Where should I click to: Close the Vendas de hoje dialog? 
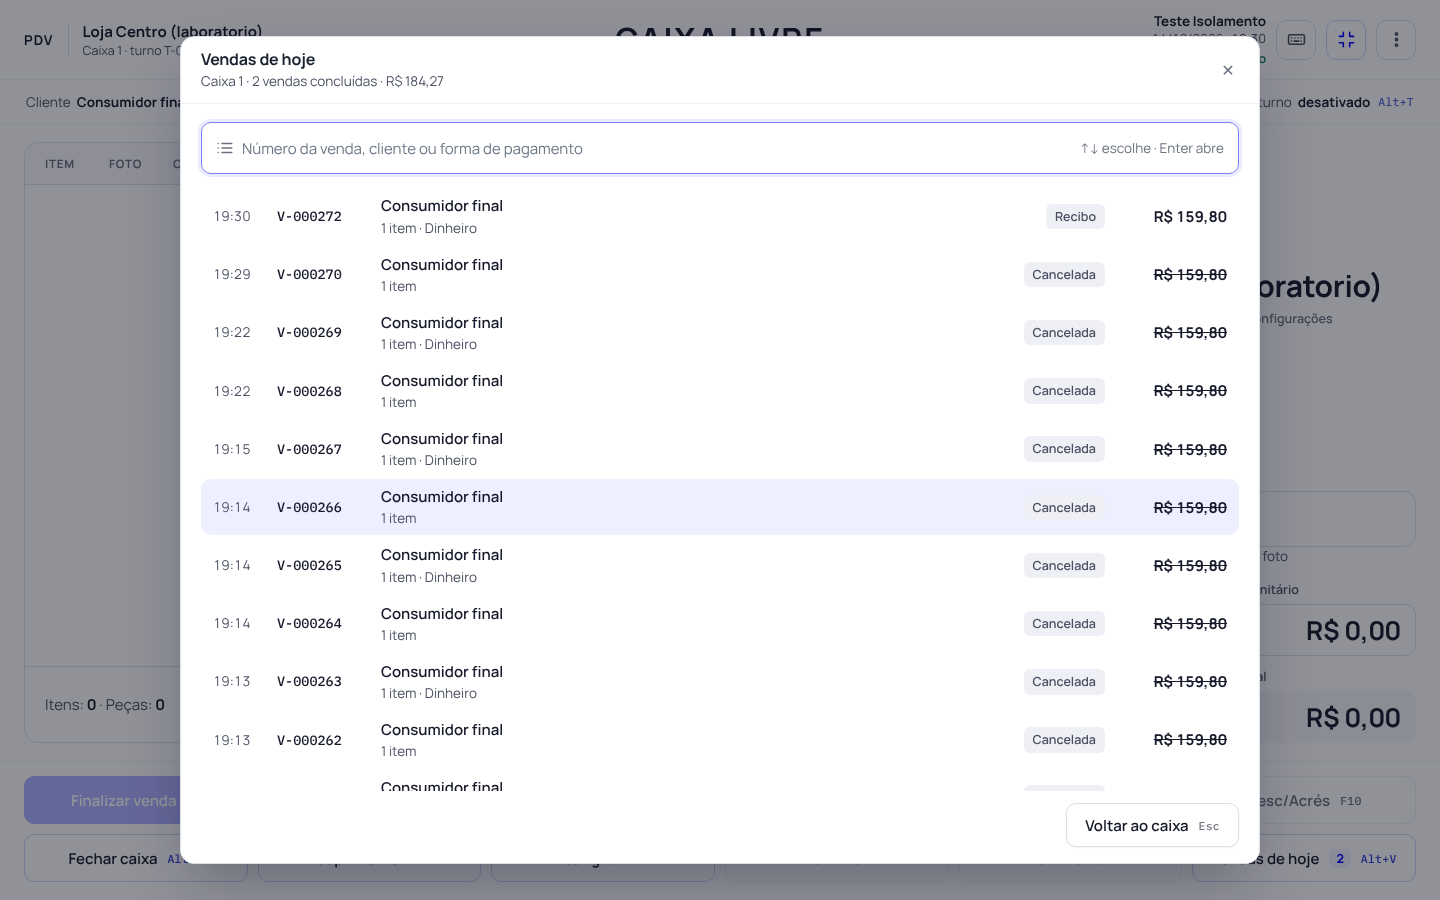pyautogui.click(x=1227, y=70)
